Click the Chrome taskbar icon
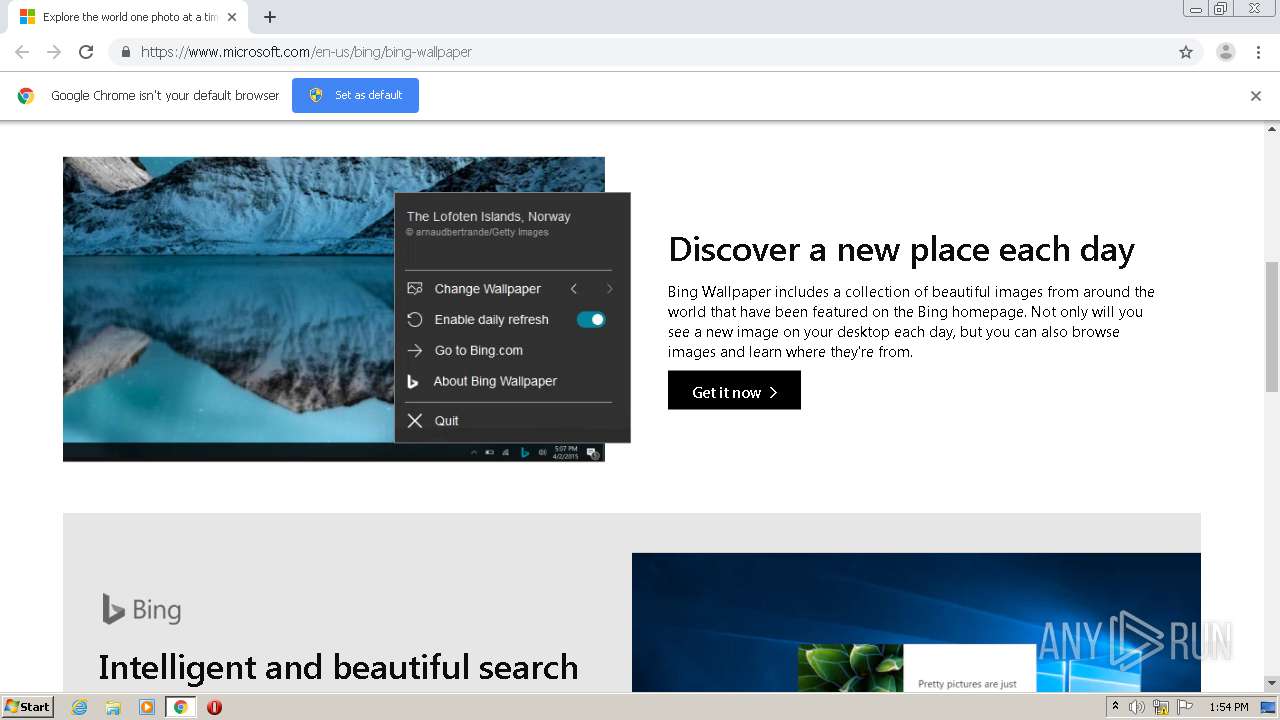The width and height of the screenshot is (1280, 720). click(x=181, y=707)
